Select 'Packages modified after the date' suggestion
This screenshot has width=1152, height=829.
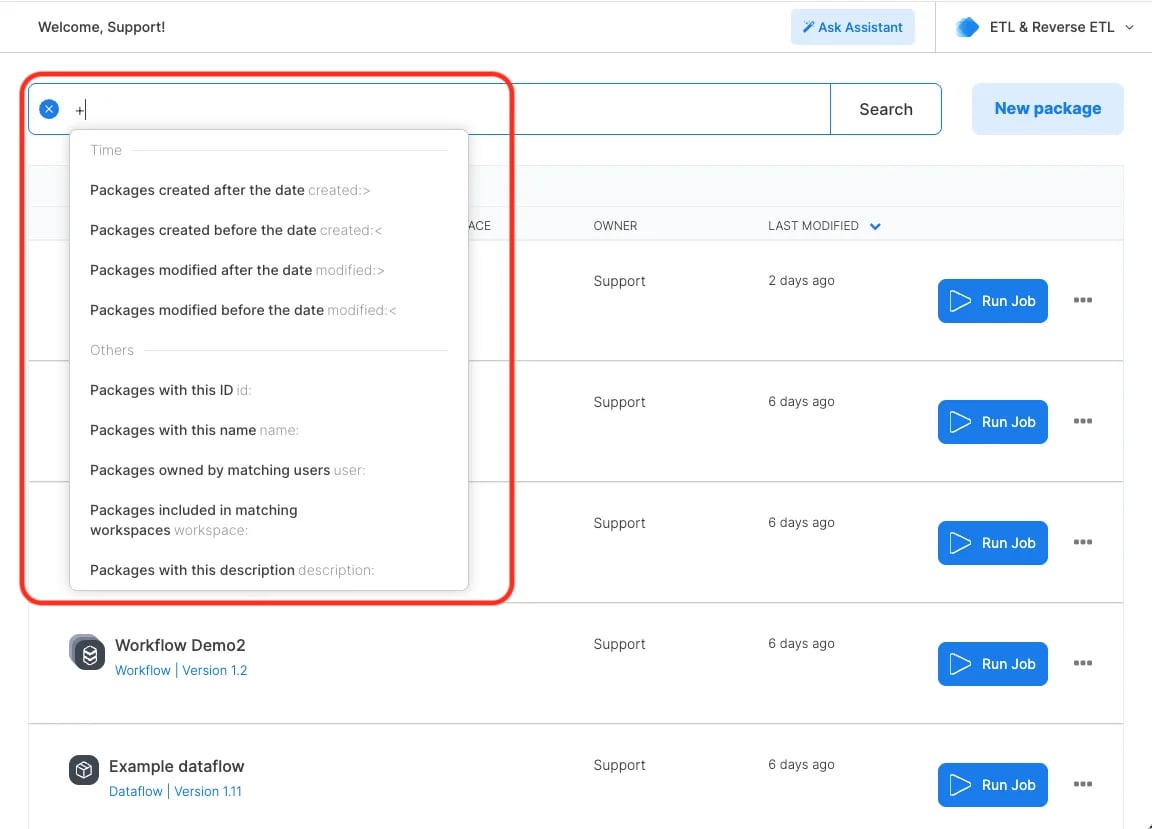coord(269,270)
